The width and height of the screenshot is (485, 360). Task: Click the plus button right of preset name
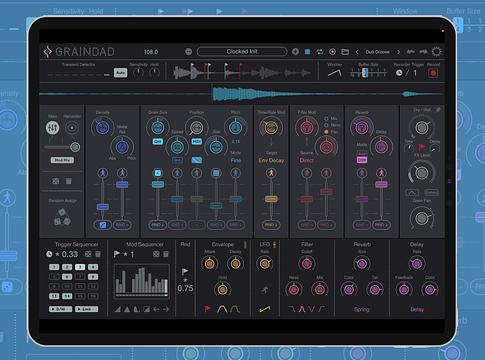pyautogui.click(x=295, y=52)
